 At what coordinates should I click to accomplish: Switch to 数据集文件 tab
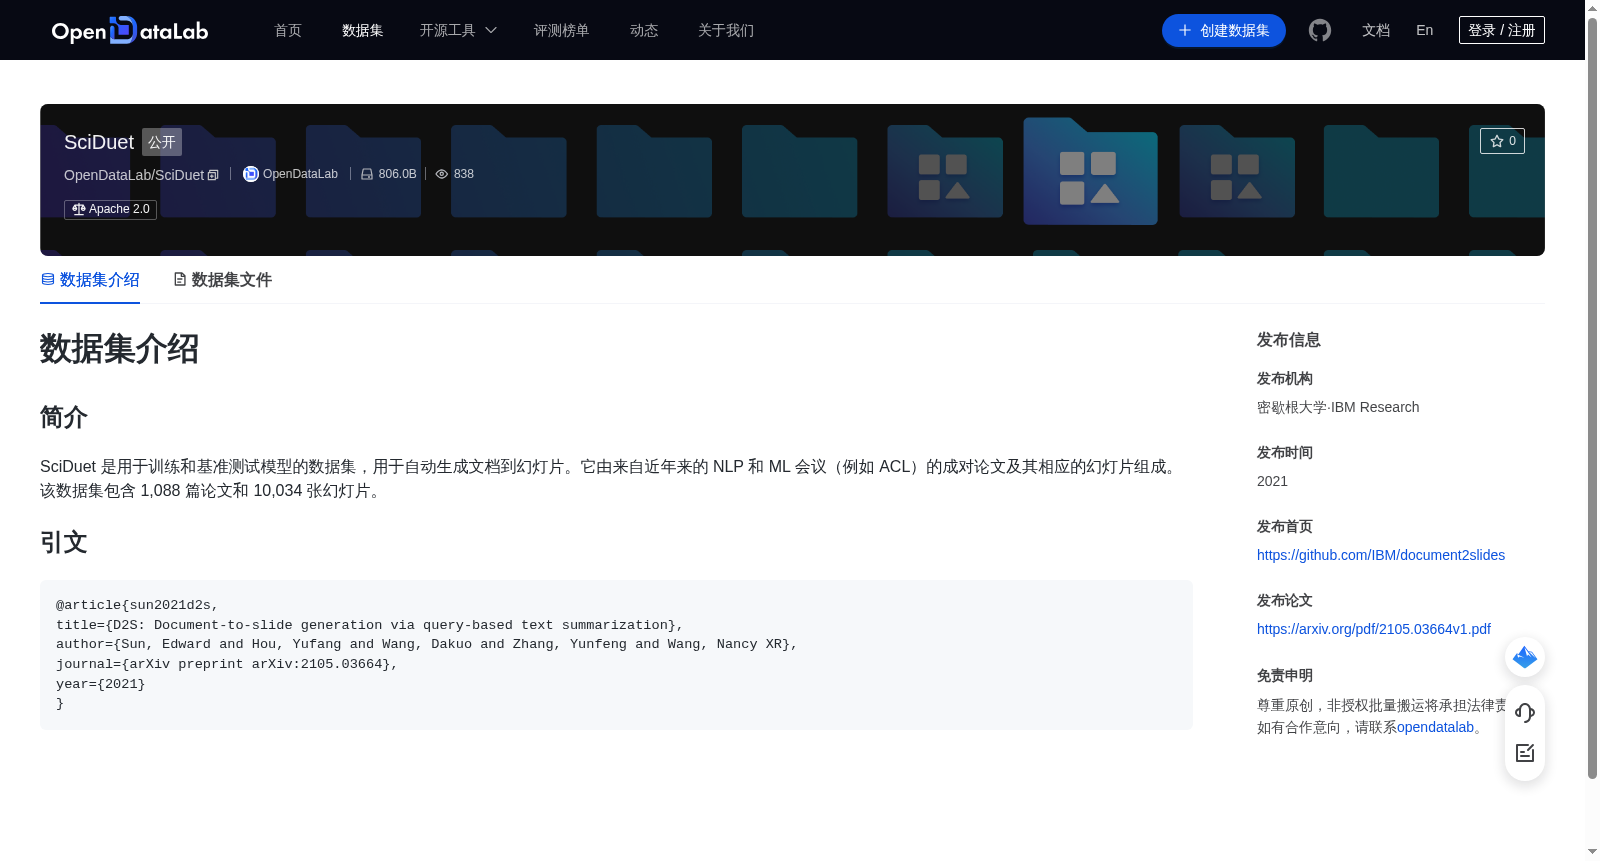(x=222, y=280)
